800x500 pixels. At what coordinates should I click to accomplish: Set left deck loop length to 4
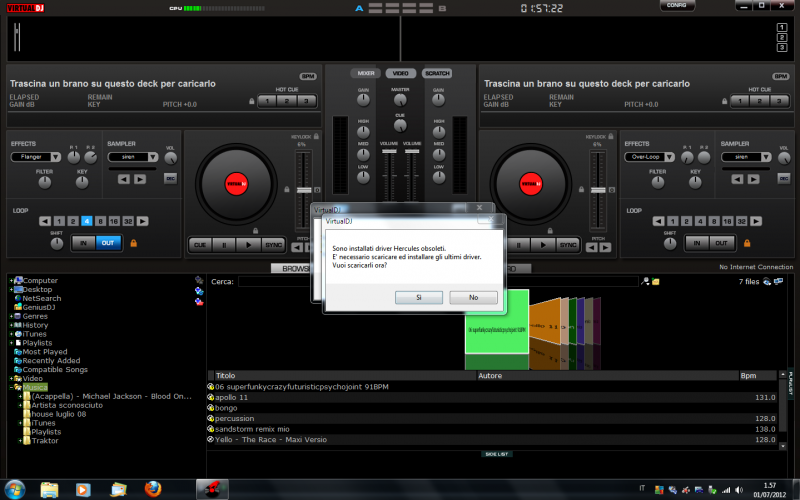87,221
